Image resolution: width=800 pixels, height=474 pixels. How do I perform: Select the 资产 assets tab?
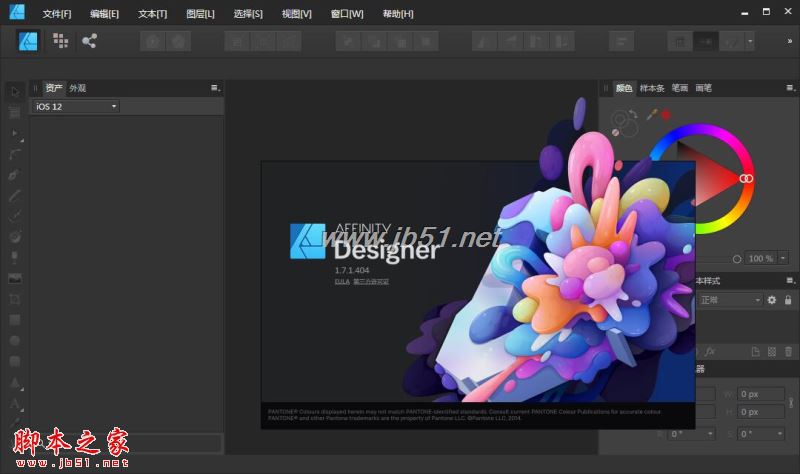pyautogui.click(x=54, y=88)
